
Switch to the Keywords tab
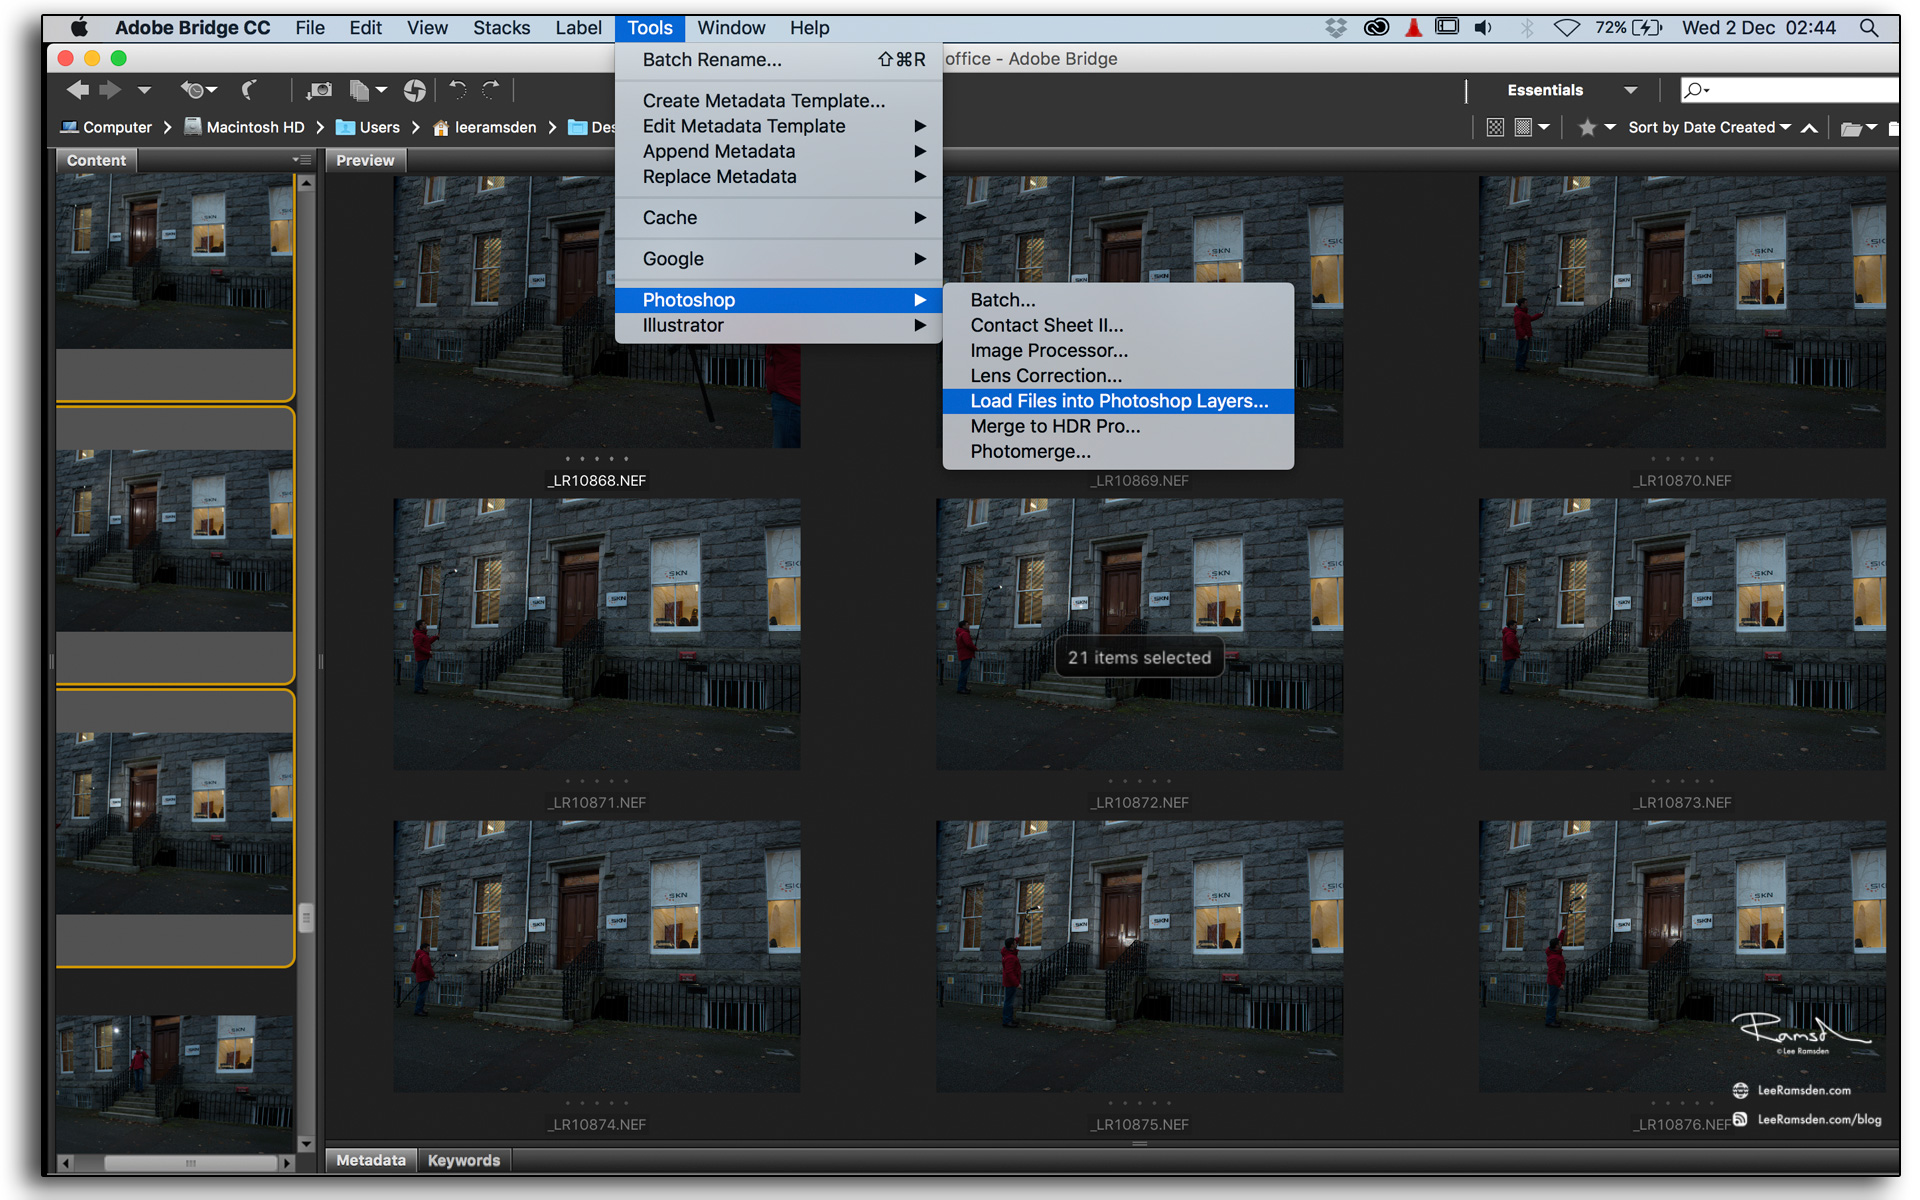464,1160
